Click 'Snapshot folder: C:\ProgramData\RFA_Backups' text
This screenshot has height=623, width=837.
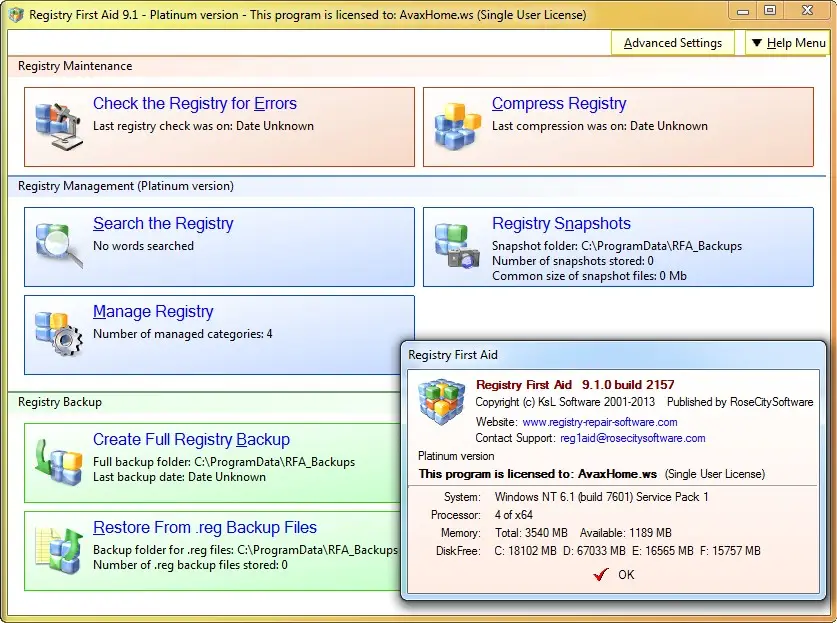(x=617, y=246)
